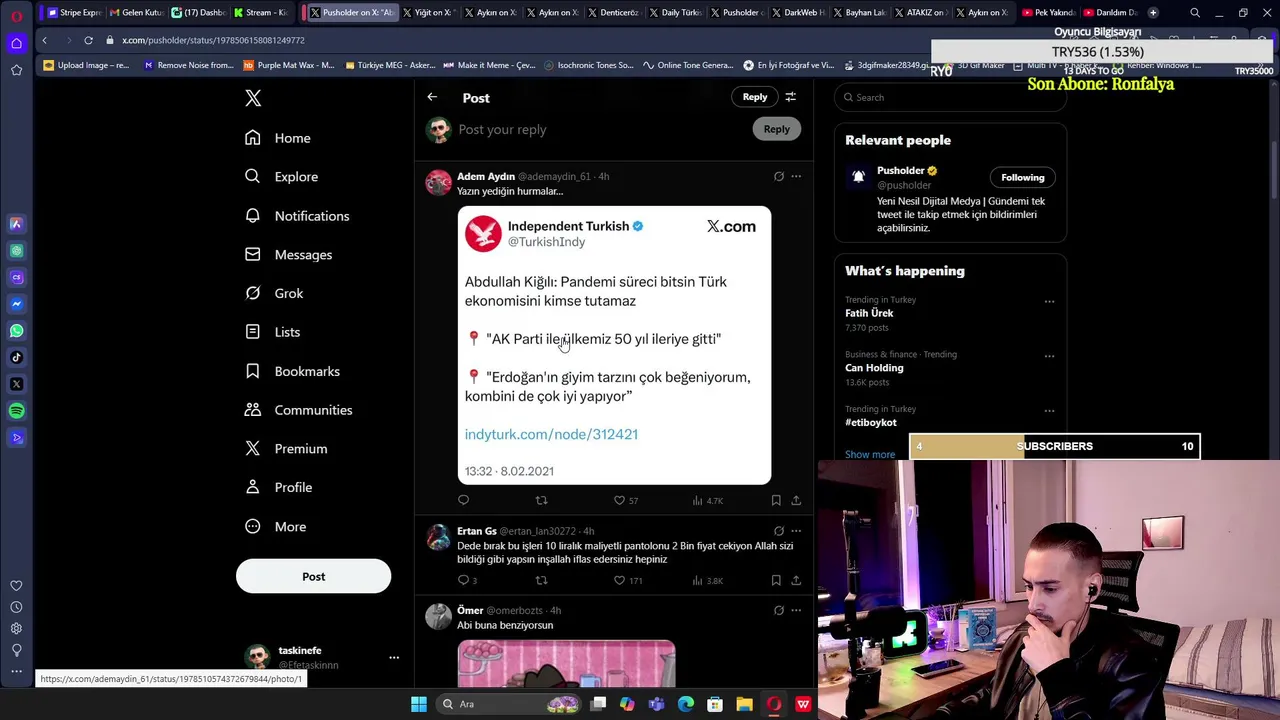This screenshot has width=1280, height=720.
Task: Open the more options menu on Ertan Gs's reply
Action: [796, 531]
